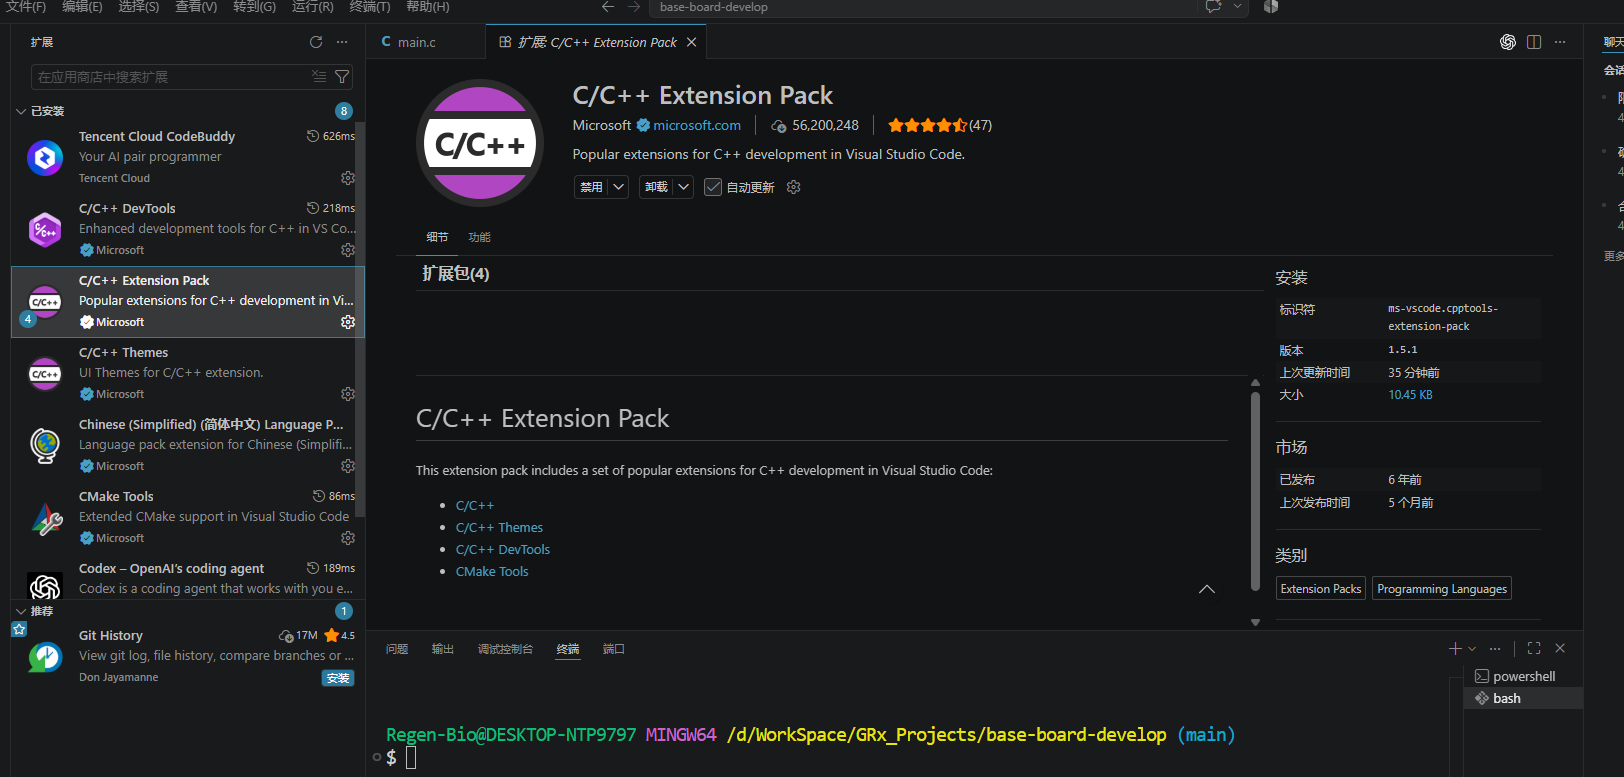Split the editor to the right
Screen dimensions: 1624x777
1534,42
